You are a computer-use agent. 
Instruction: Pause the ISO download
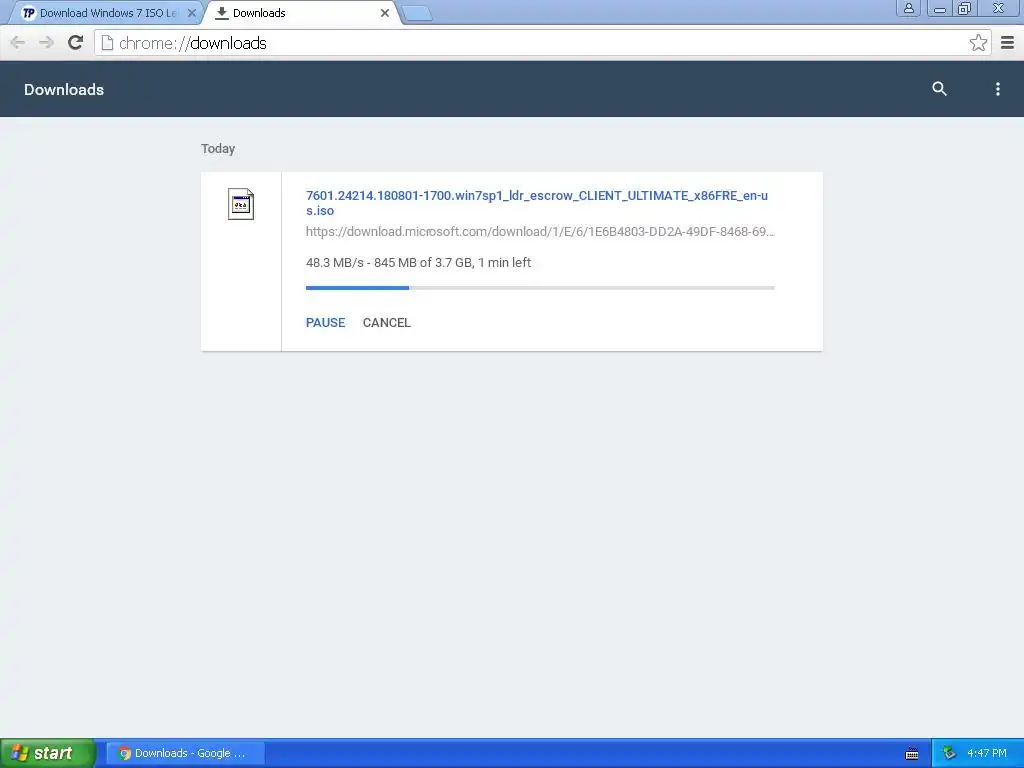coord(325,323)
